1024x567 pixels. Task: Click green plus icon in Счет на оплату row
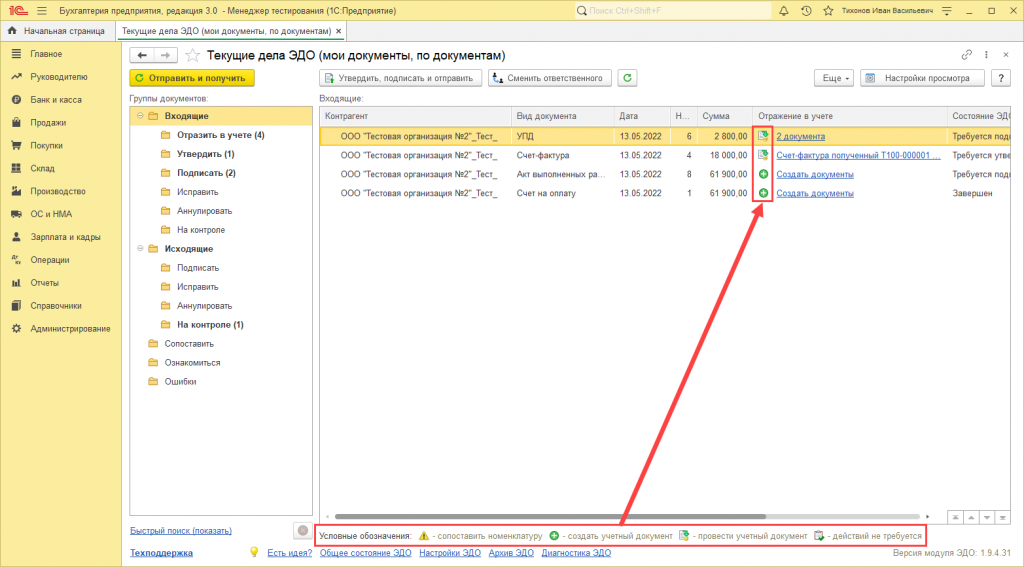coord(763,193)
